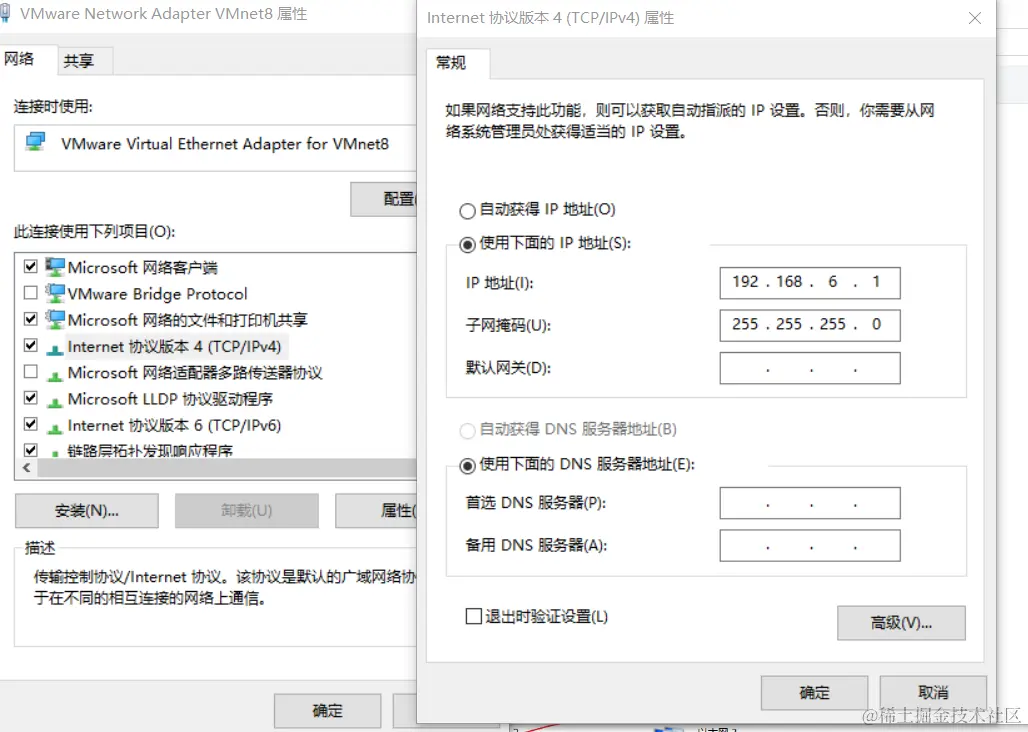Screen dimensions: 1028x732
Task: Click the Microsoft 网络适配器多路传送器协议 icon
Action: [x=55, y=376]
